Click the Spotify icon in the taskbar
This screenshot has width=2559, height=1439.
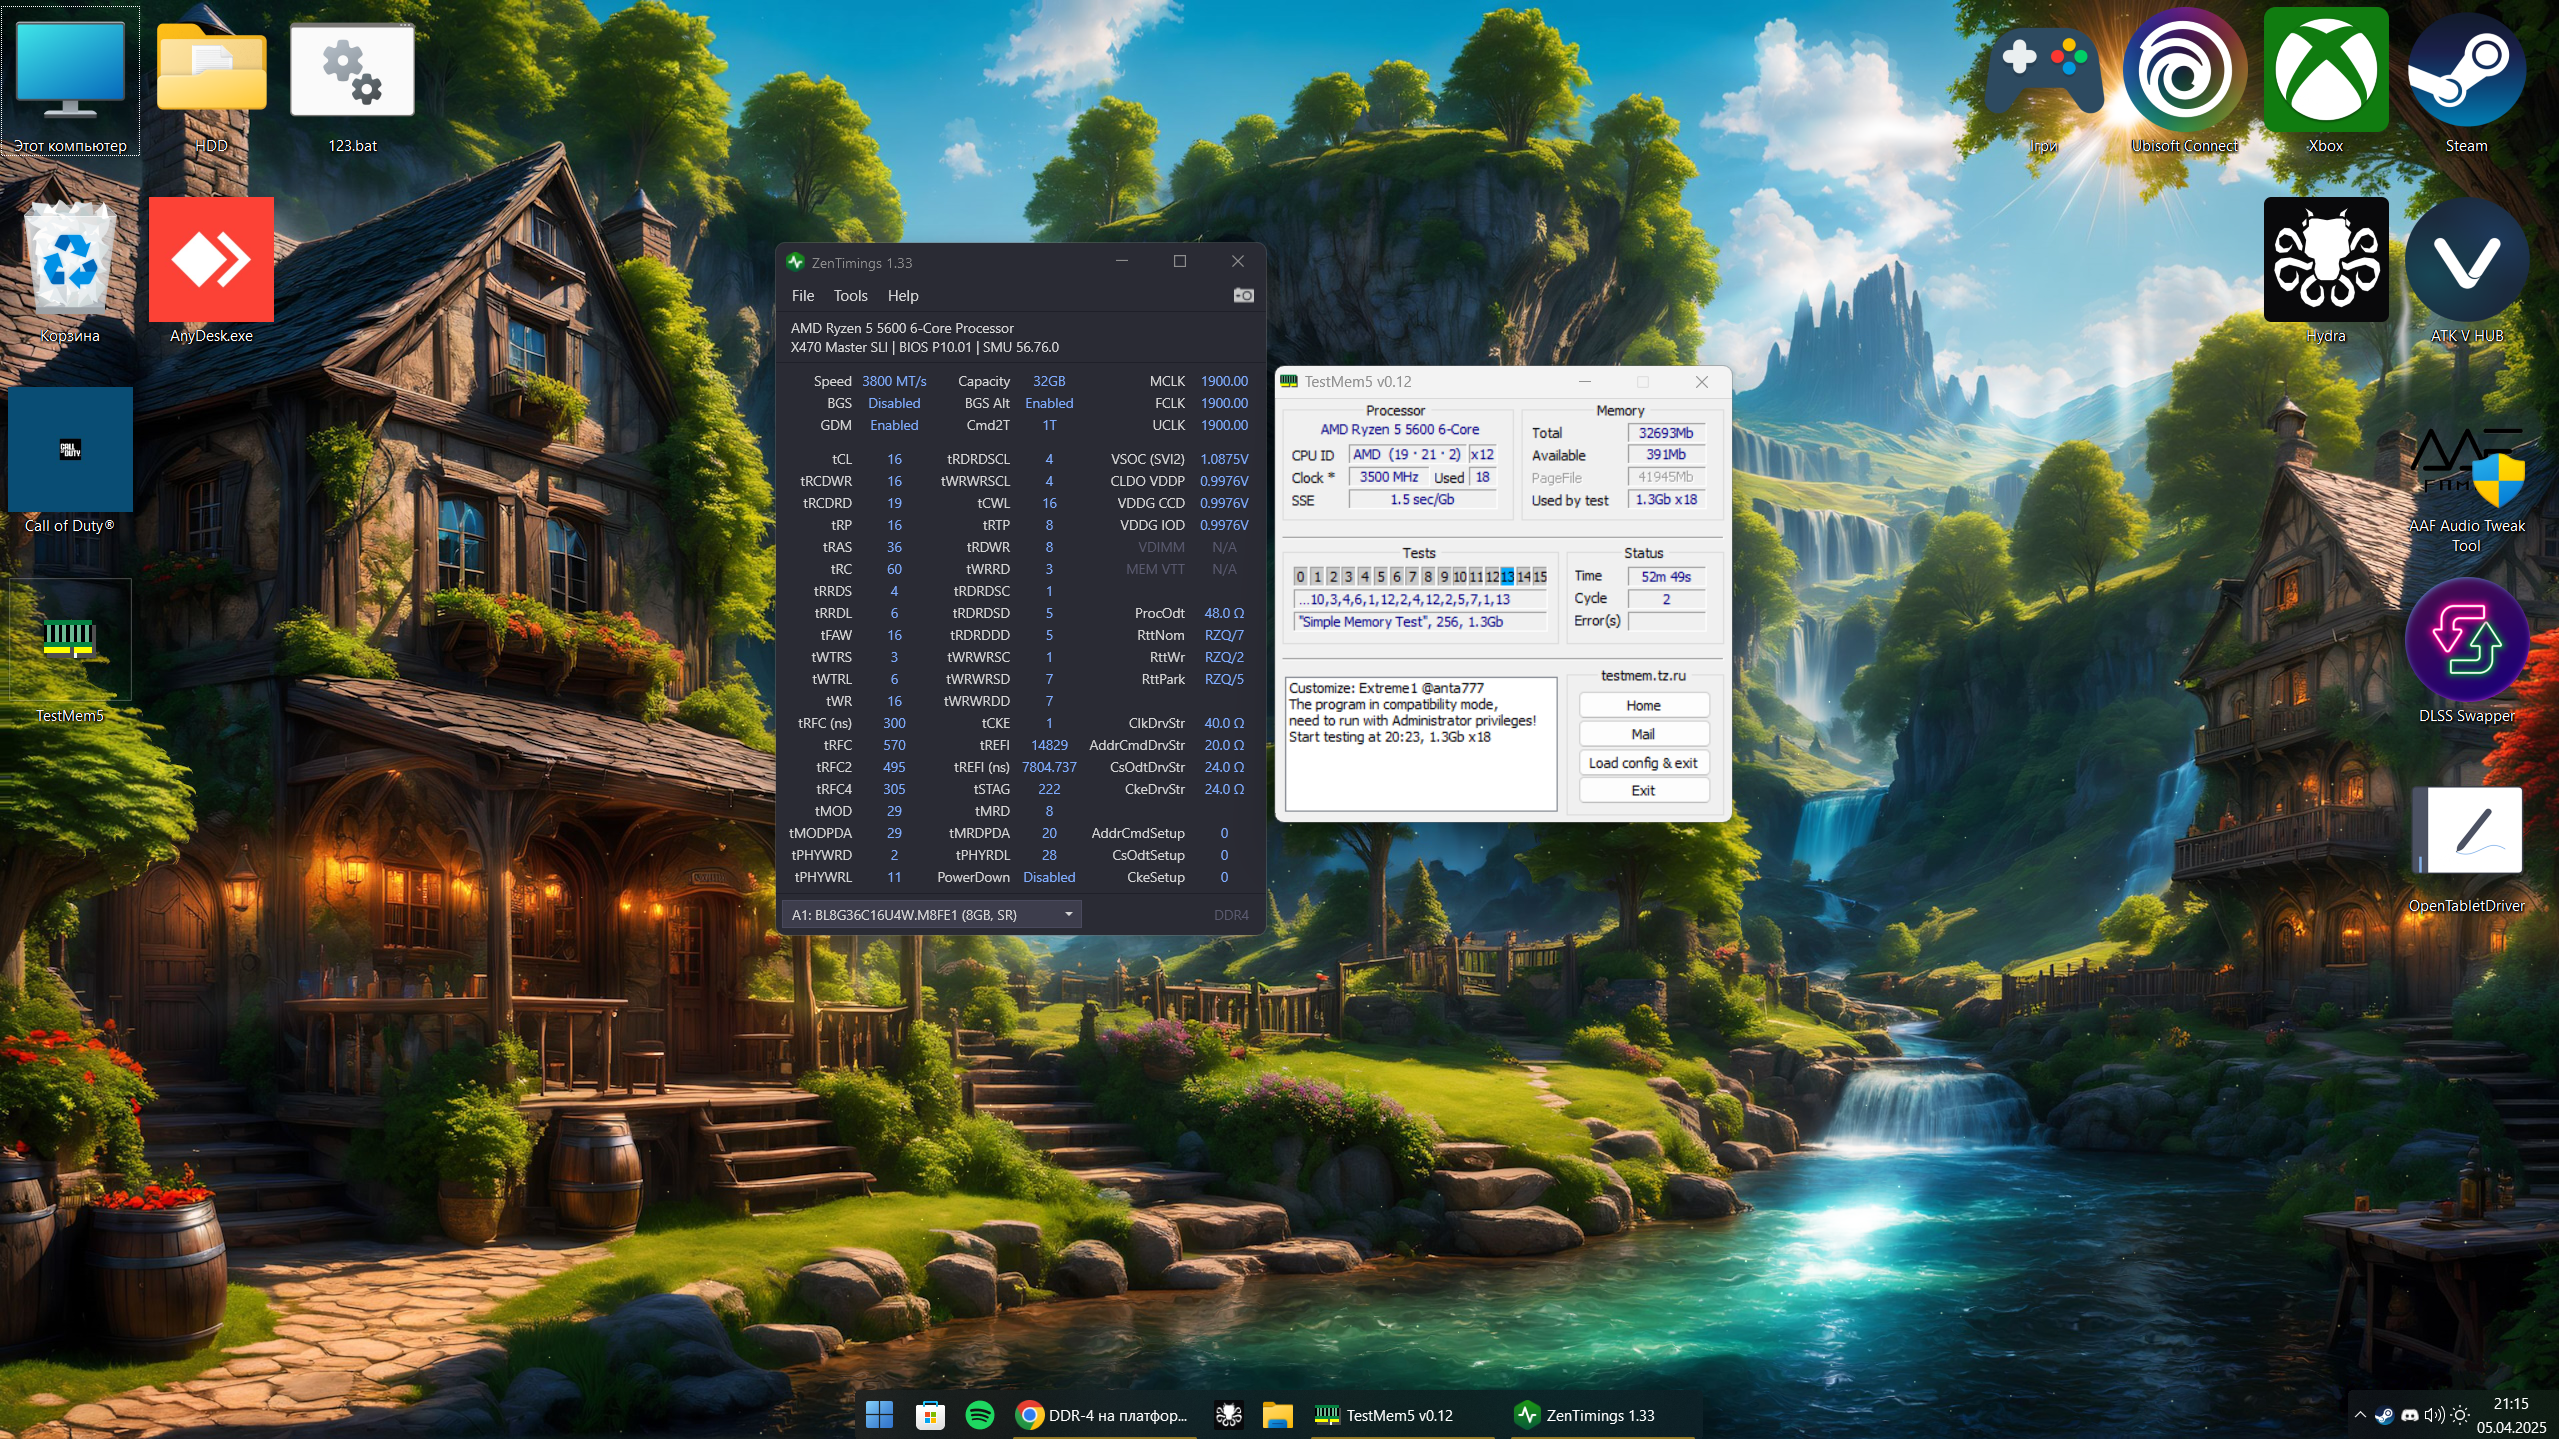tap(980, 1415)
